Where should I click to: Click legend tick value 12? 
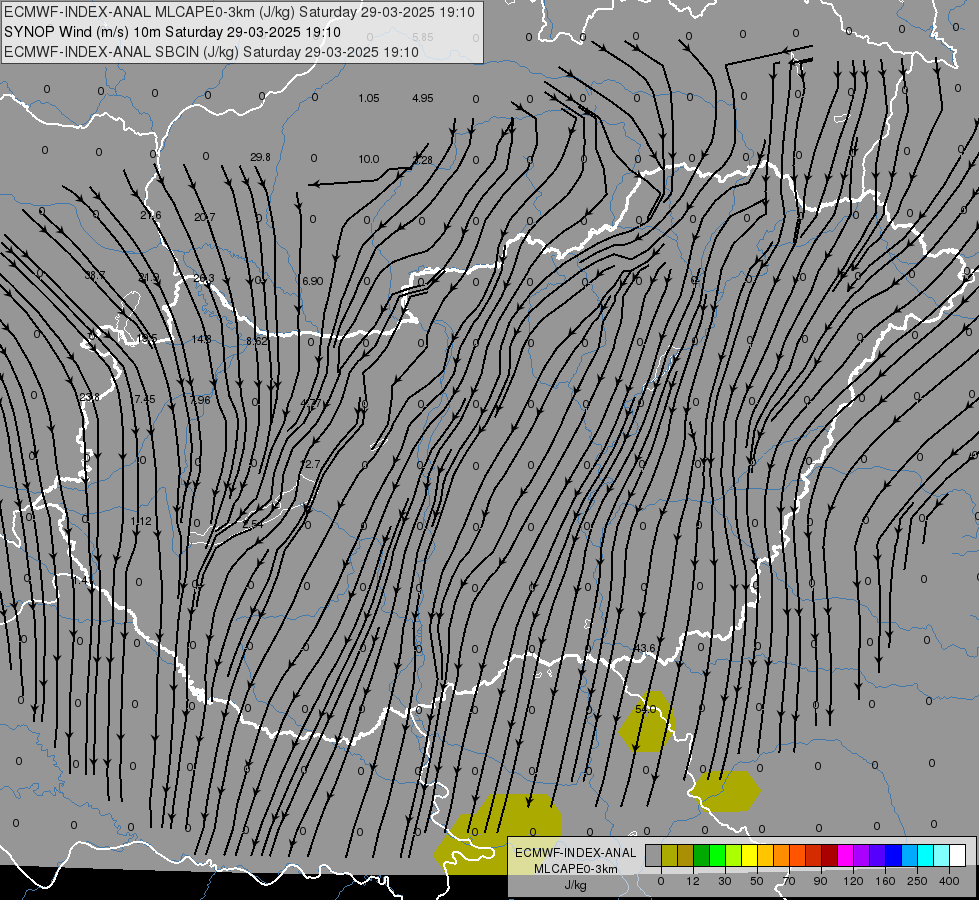pyautogui.click(x=693, y=881)
